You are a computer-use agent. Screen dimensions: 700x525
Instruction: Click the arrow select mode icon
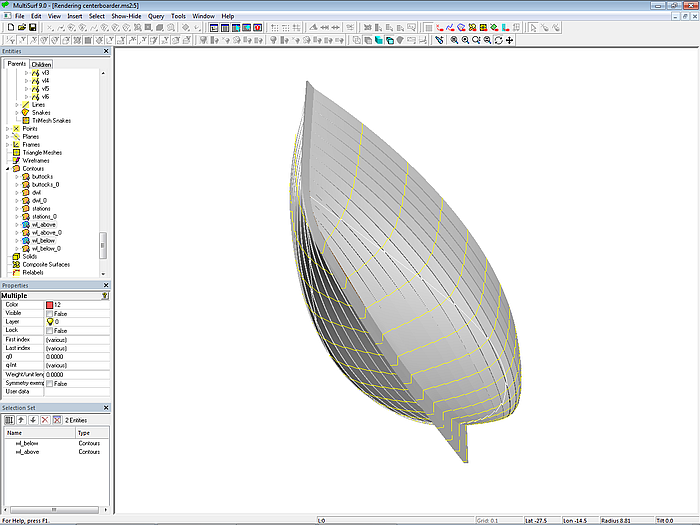tap(532, 27)
